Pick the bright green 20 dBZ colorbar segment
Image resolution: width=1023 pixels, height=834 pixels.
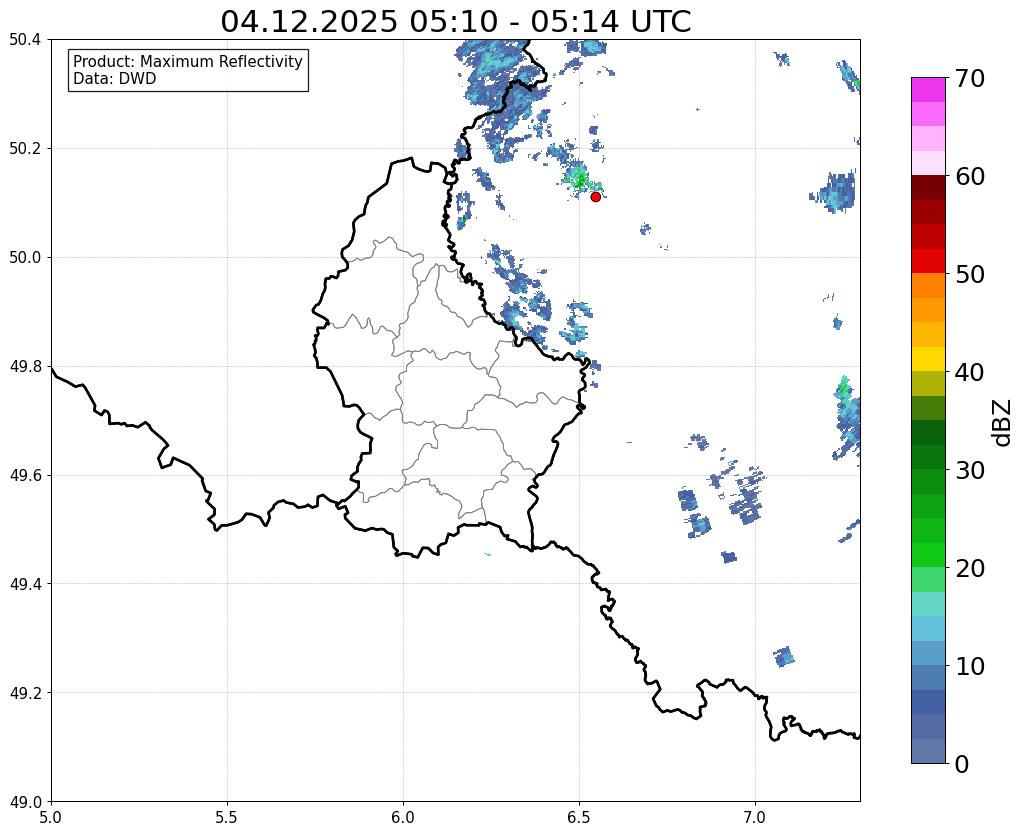click(928, 555)
